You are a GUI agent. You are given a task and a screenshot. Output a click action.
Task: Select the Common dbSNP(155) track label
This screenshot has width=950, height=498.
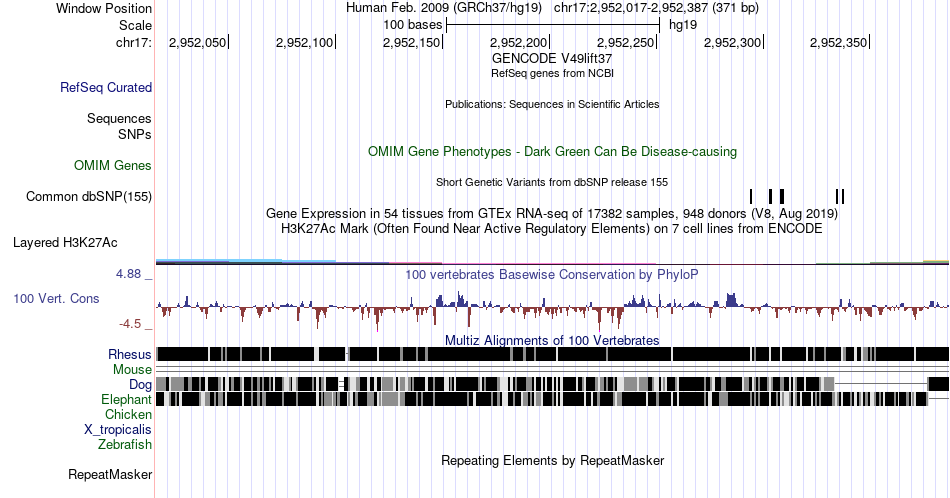coord(89,196)
